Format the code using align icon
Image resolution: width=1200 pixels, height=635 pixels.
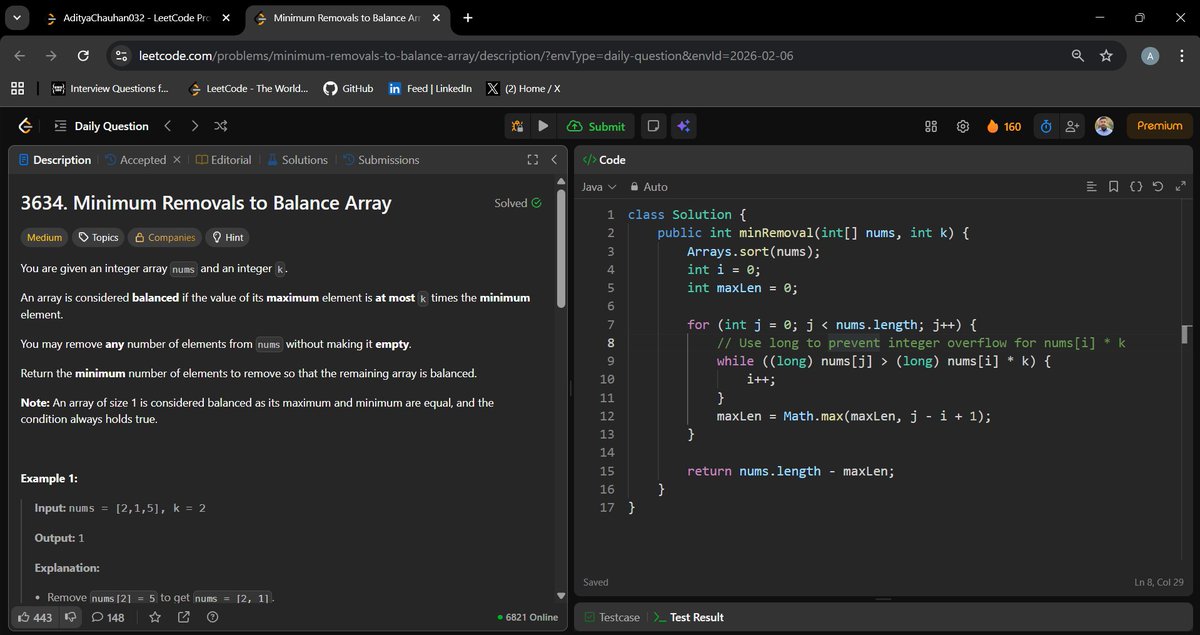point(1092,187)
